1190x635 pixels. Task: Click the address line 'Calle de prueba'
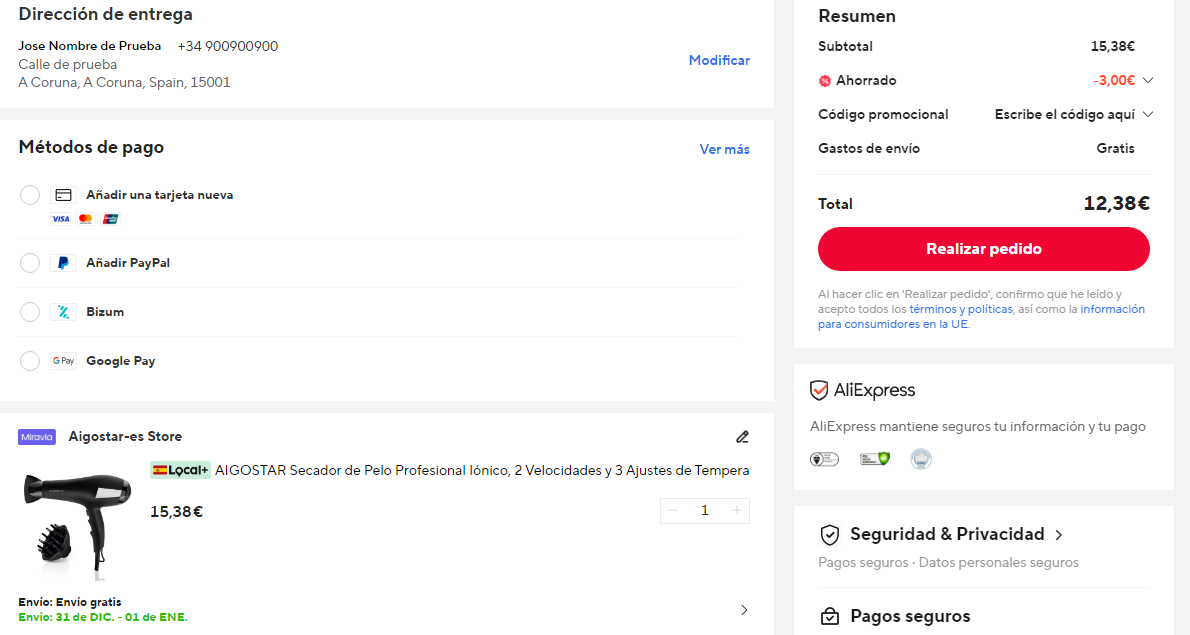tap(68, 64)
